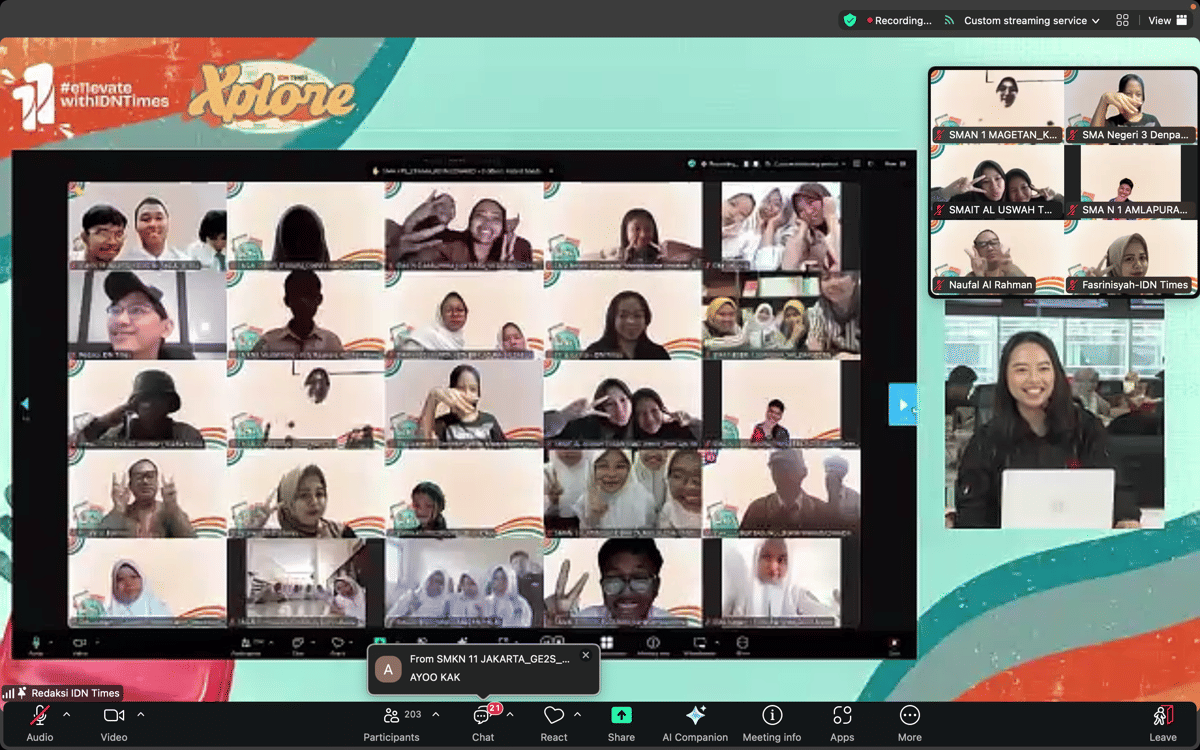Expand audio options chevron

pos(67,715)
